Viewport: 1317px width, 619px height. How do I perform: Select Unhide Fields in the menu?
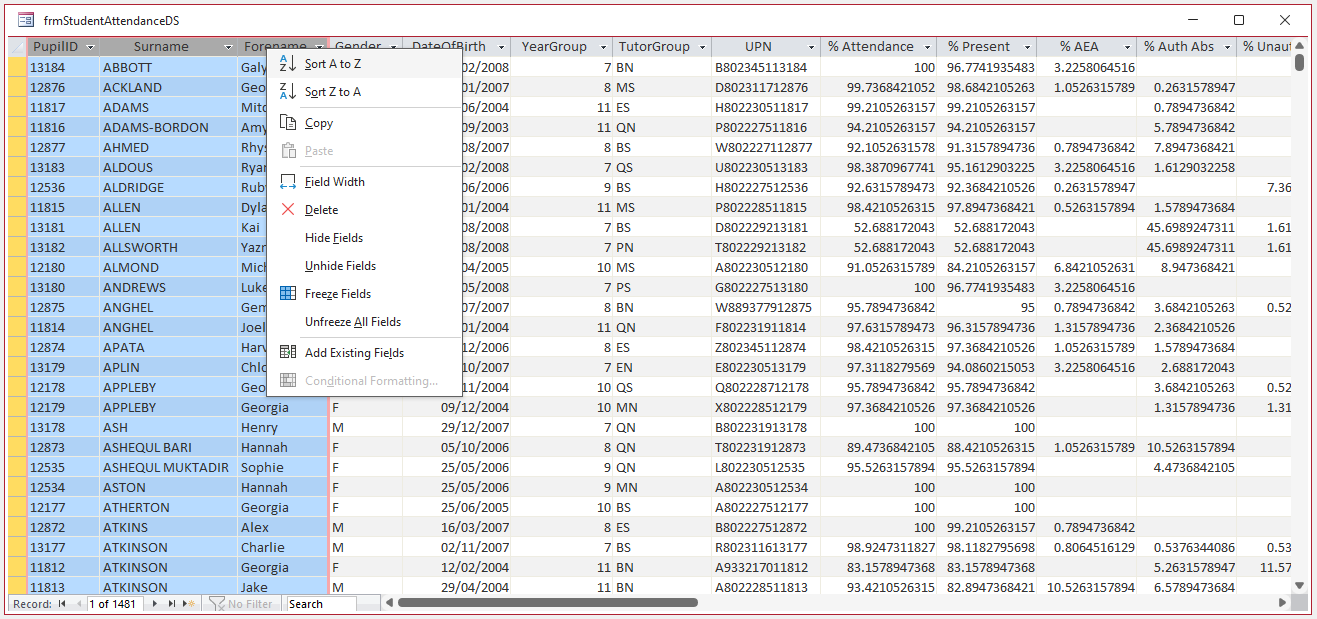point(341,266)
